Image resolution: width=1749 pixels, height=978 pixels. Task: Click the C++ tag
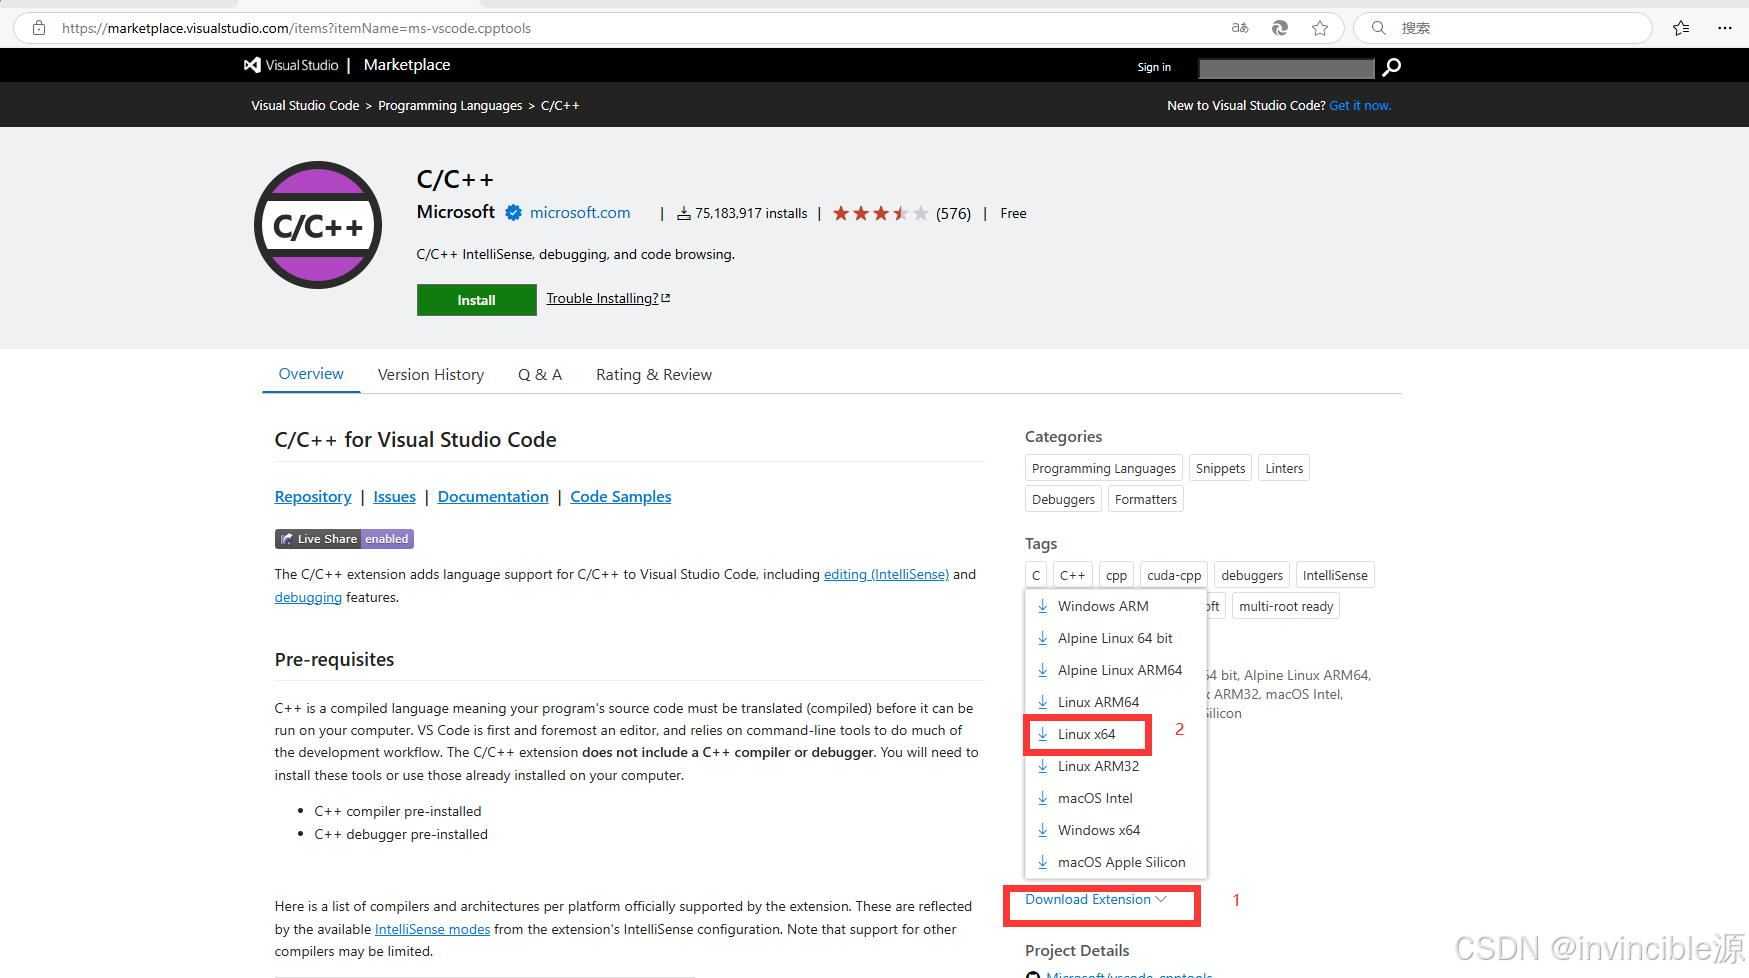1072,575
